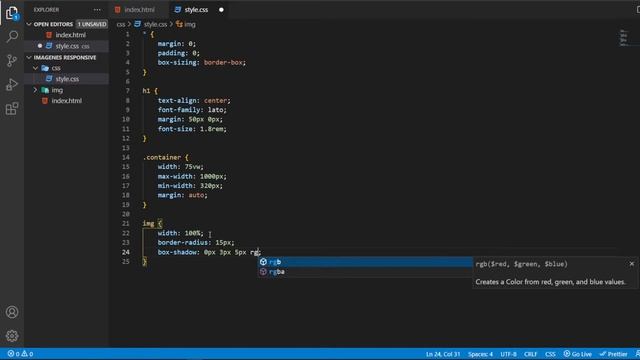This screenshot has height=360, width=640.
Task: Open the errors and warnings problems indicator
Action: [x=20, y=354]
